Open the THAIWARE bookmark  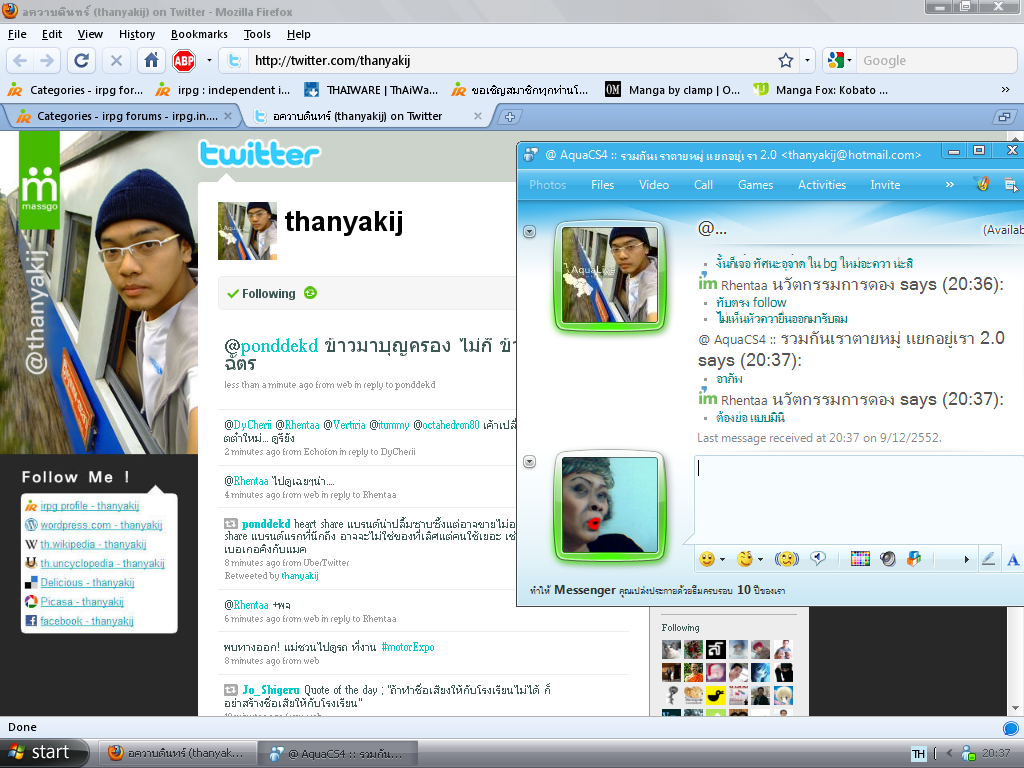(371, 89)
